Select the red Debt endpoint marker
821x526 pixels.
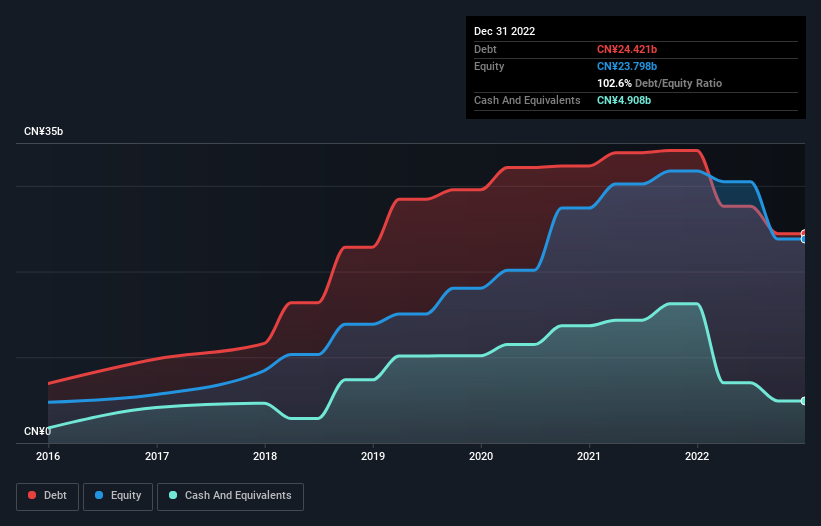coord(804,233)
